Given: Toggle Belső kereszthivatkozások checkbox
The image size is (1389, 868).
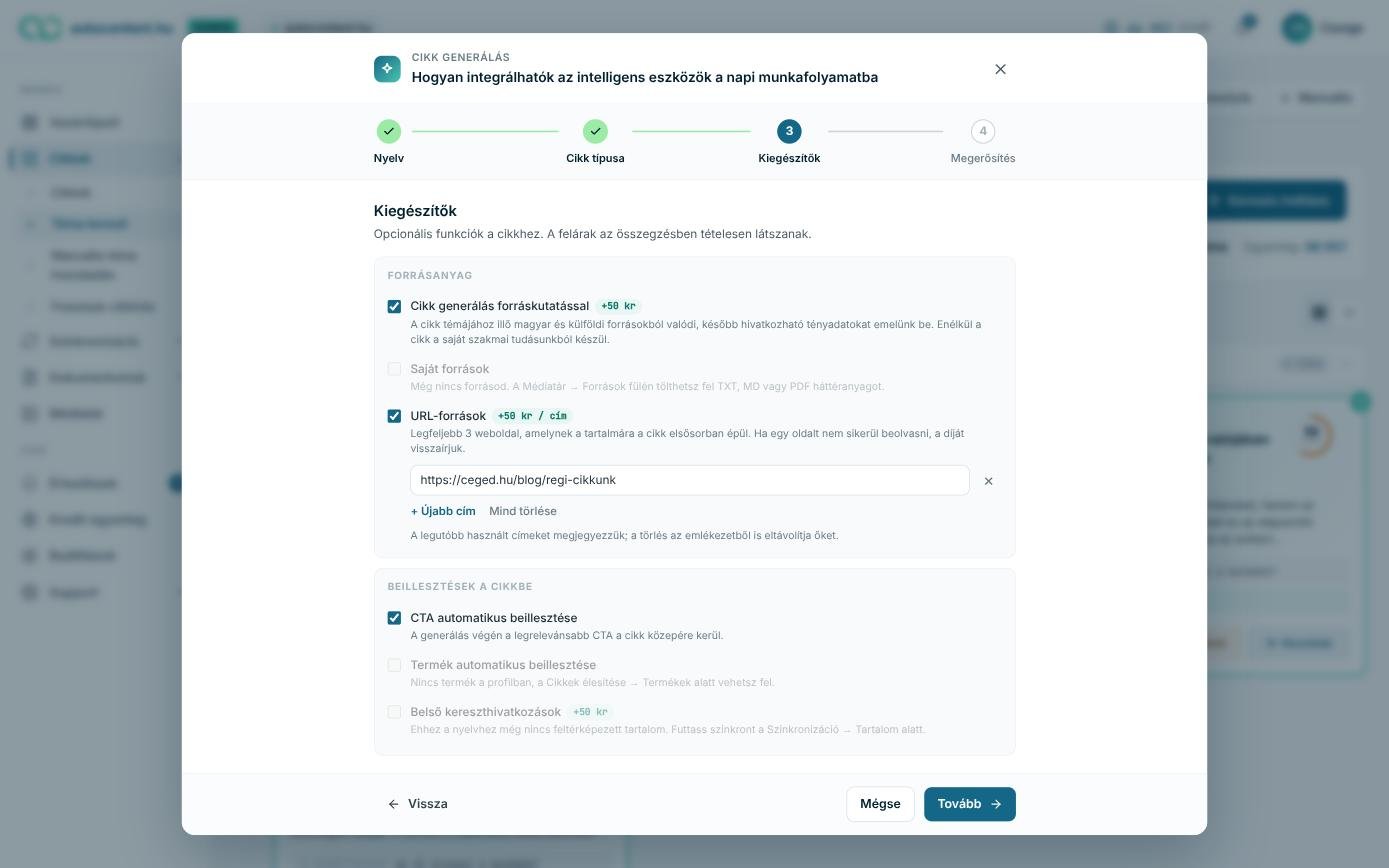Looking at the screenshot, I should click(x=394, y=712).
